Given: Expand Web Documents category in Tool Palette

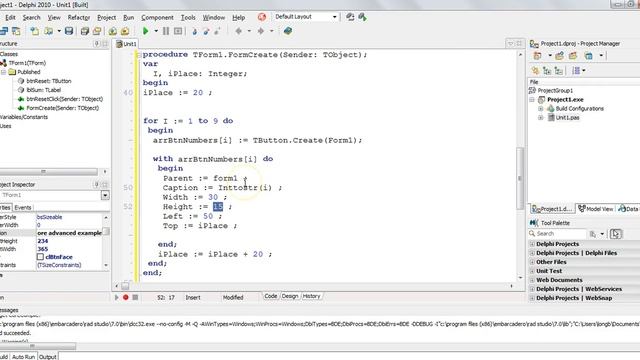Looking at the screenshot, I should coord(532,280).
